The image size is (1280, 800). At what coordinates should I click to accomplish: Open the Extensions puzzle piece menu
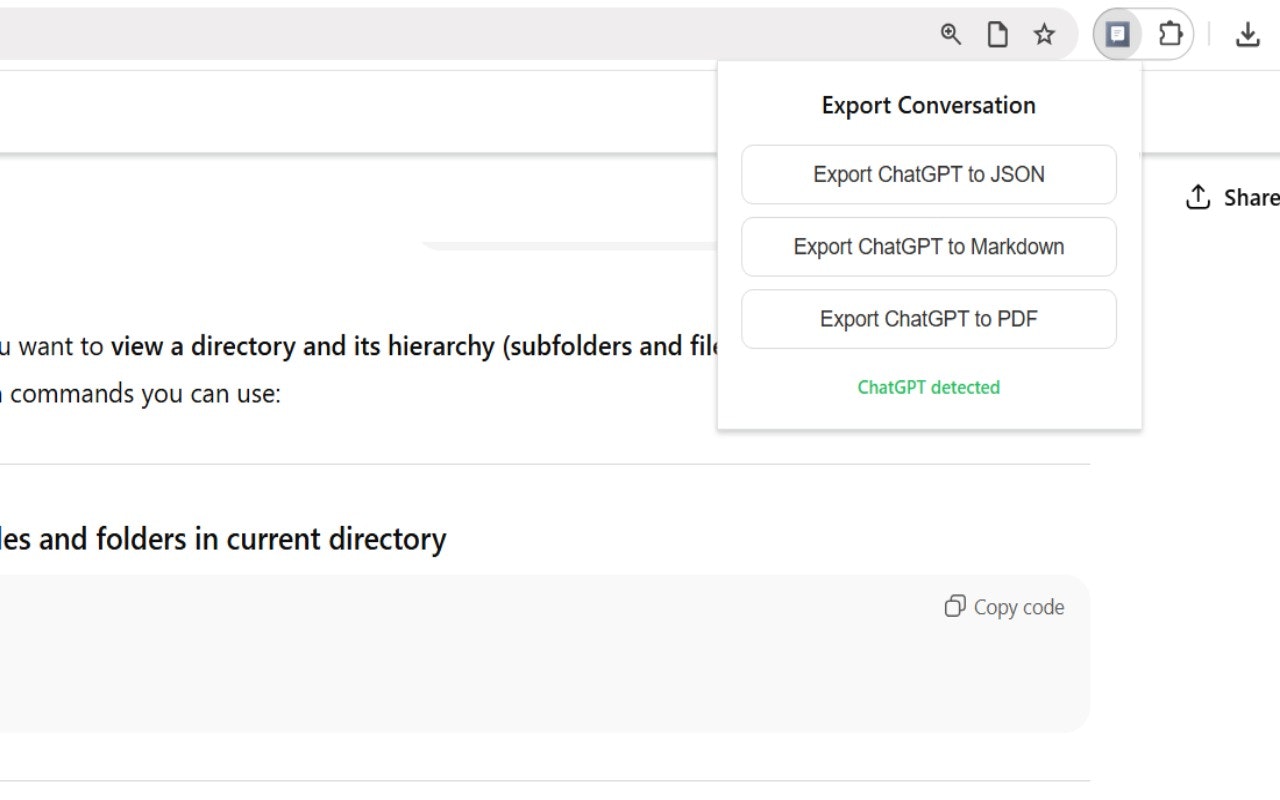1170,35
